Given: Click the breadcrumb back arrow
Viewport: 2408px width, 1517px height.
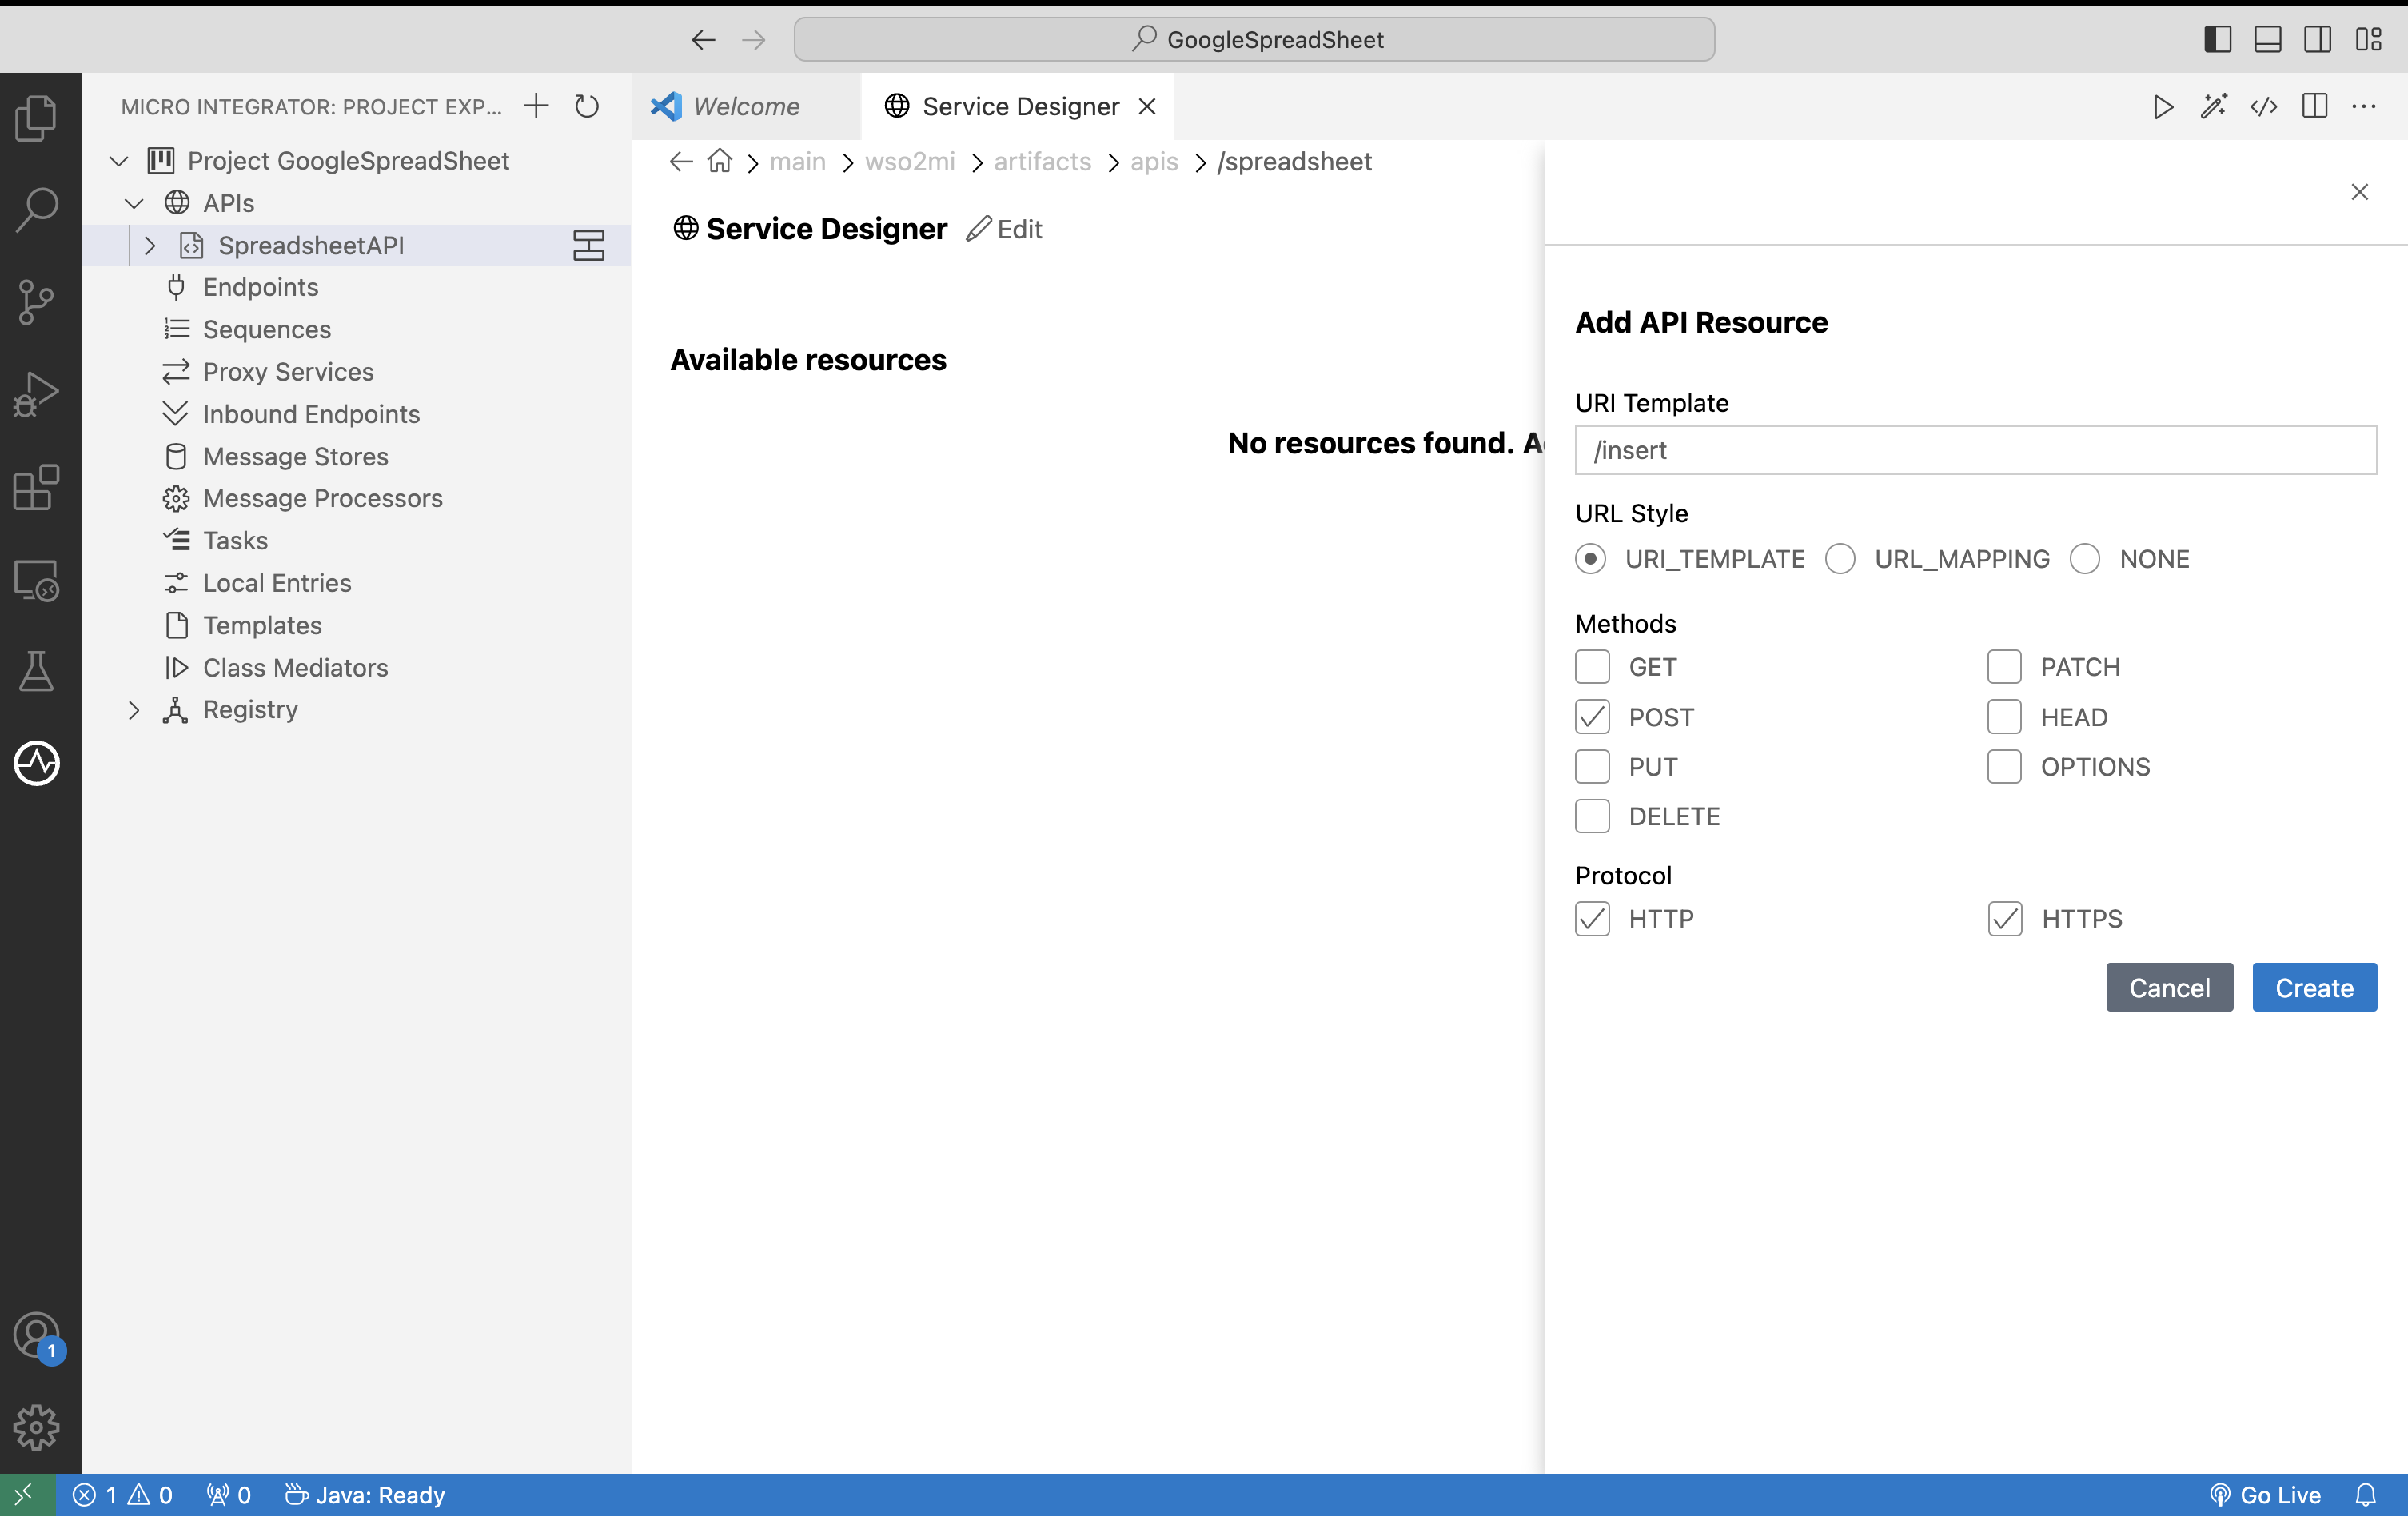Looking at the screenshot, I should (681, 161).
